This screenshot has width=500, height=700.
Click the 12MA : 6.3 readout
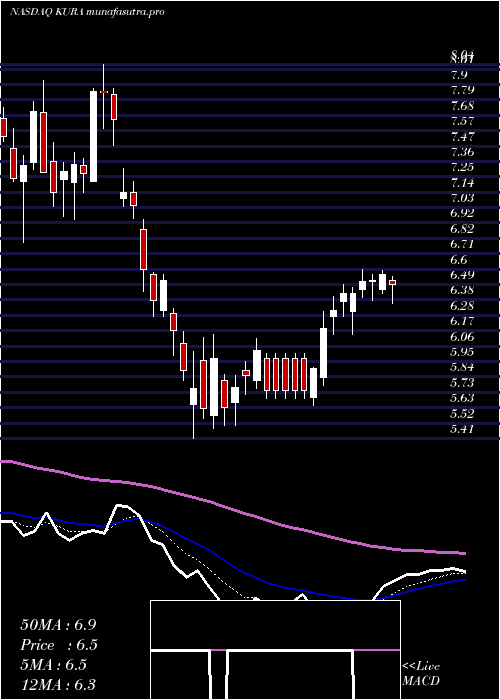(58, 685)
